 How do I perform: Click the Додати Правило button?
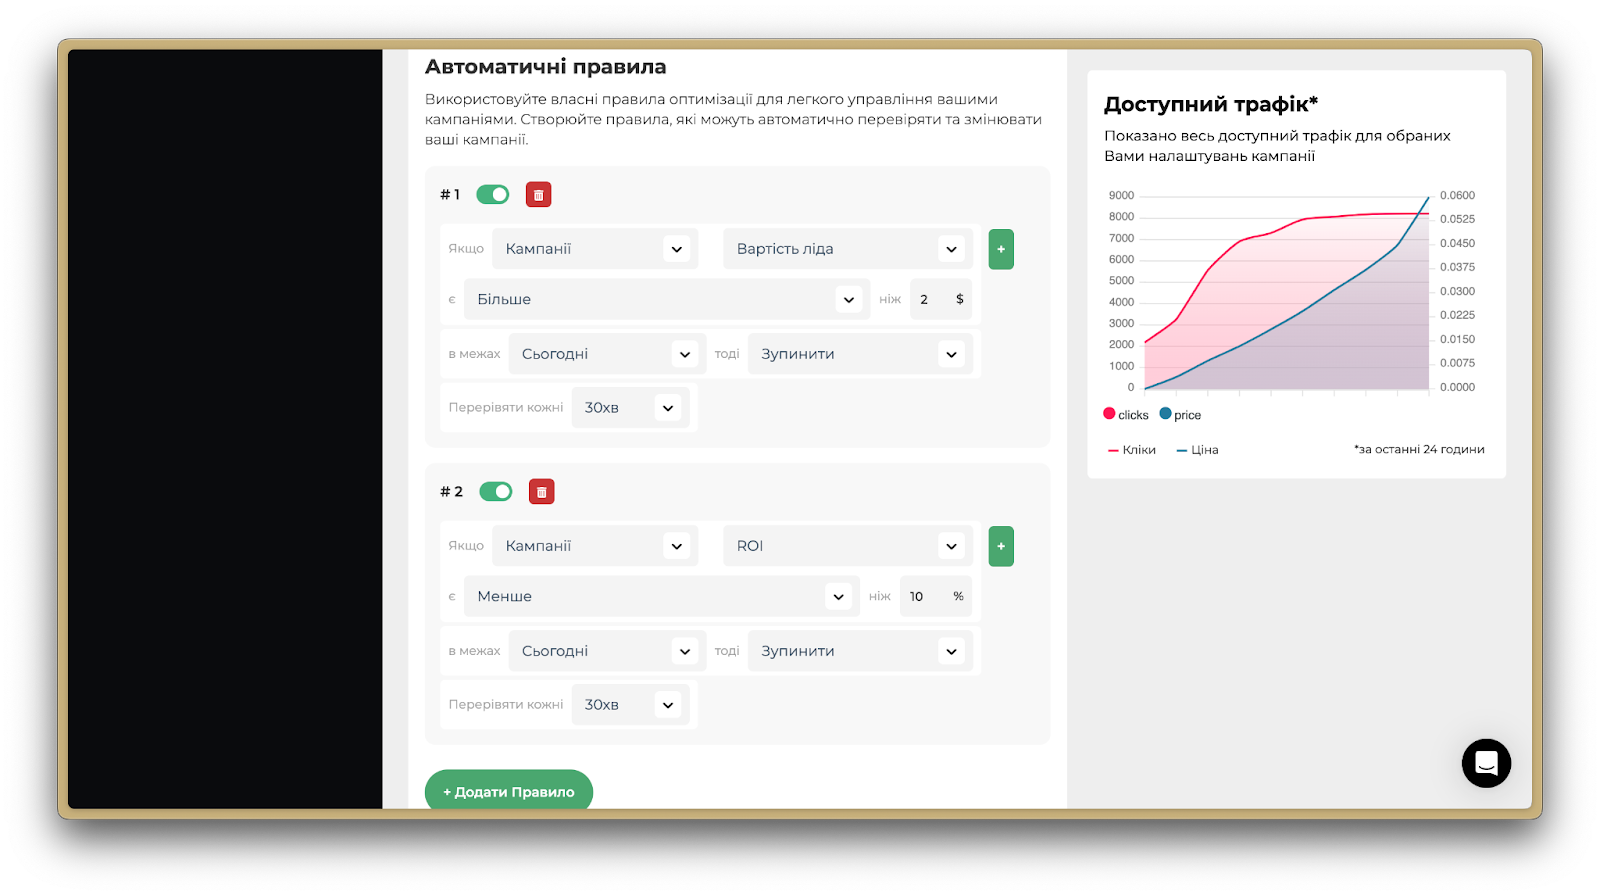(x=509, y=791)
